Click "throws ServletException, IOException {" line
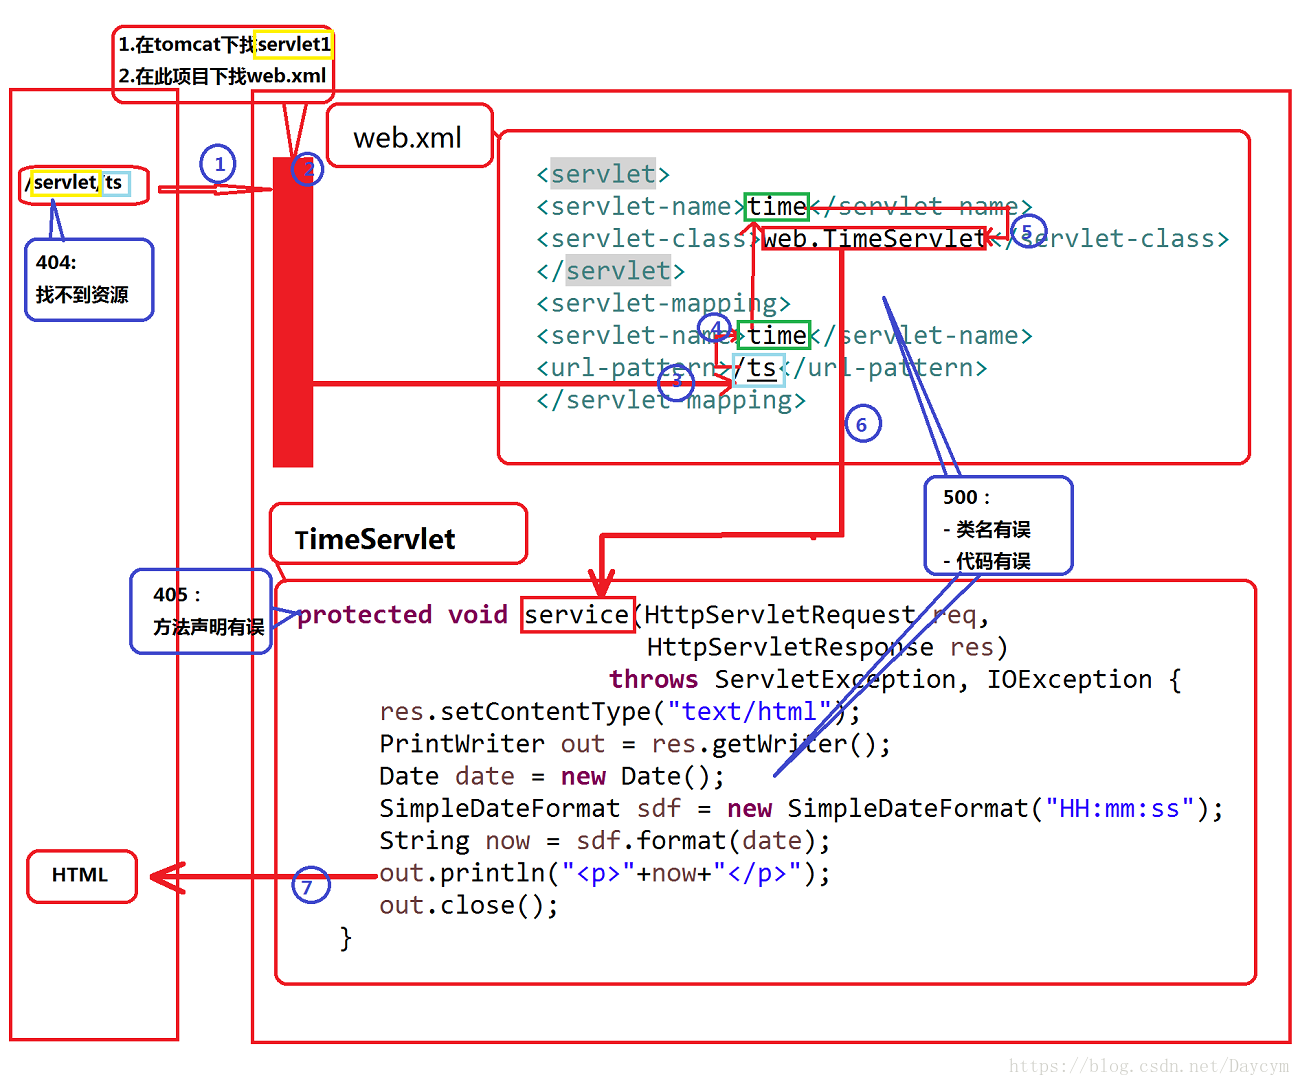Viewport: 1300px width, 1086px height. point(896,679)
